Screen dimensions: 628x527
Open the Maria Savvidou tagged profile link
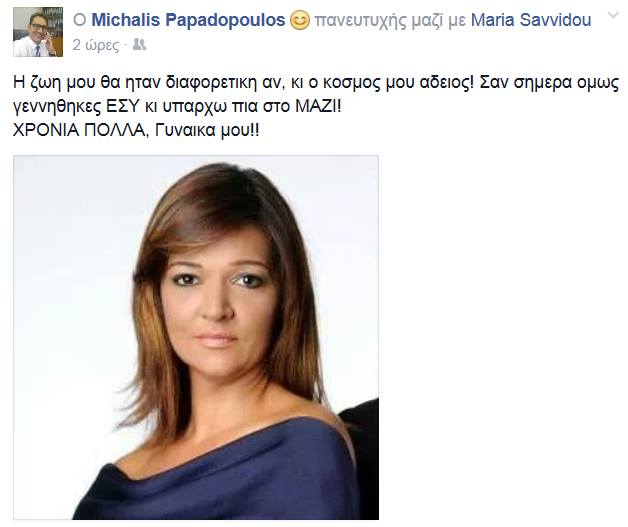click(x=531, y=20)
